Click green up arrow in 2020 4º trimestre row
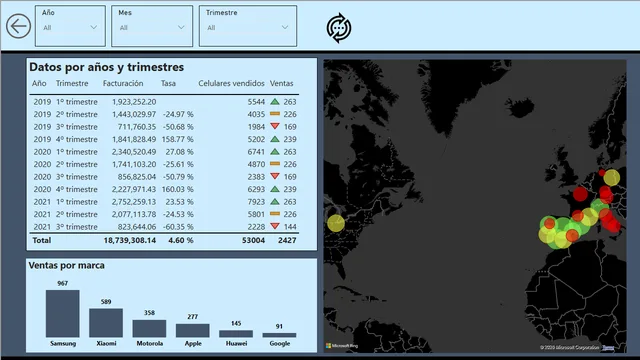 pos(275,189)
